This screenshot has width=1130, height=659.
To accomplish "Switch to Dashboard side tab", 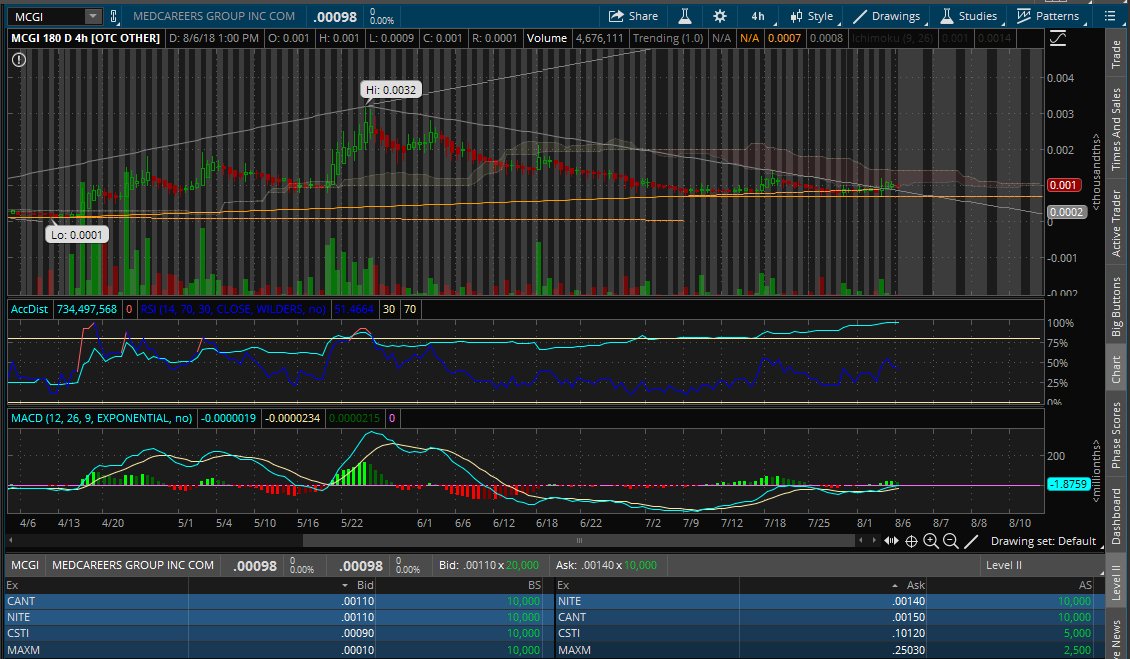I will [1116, 516].
